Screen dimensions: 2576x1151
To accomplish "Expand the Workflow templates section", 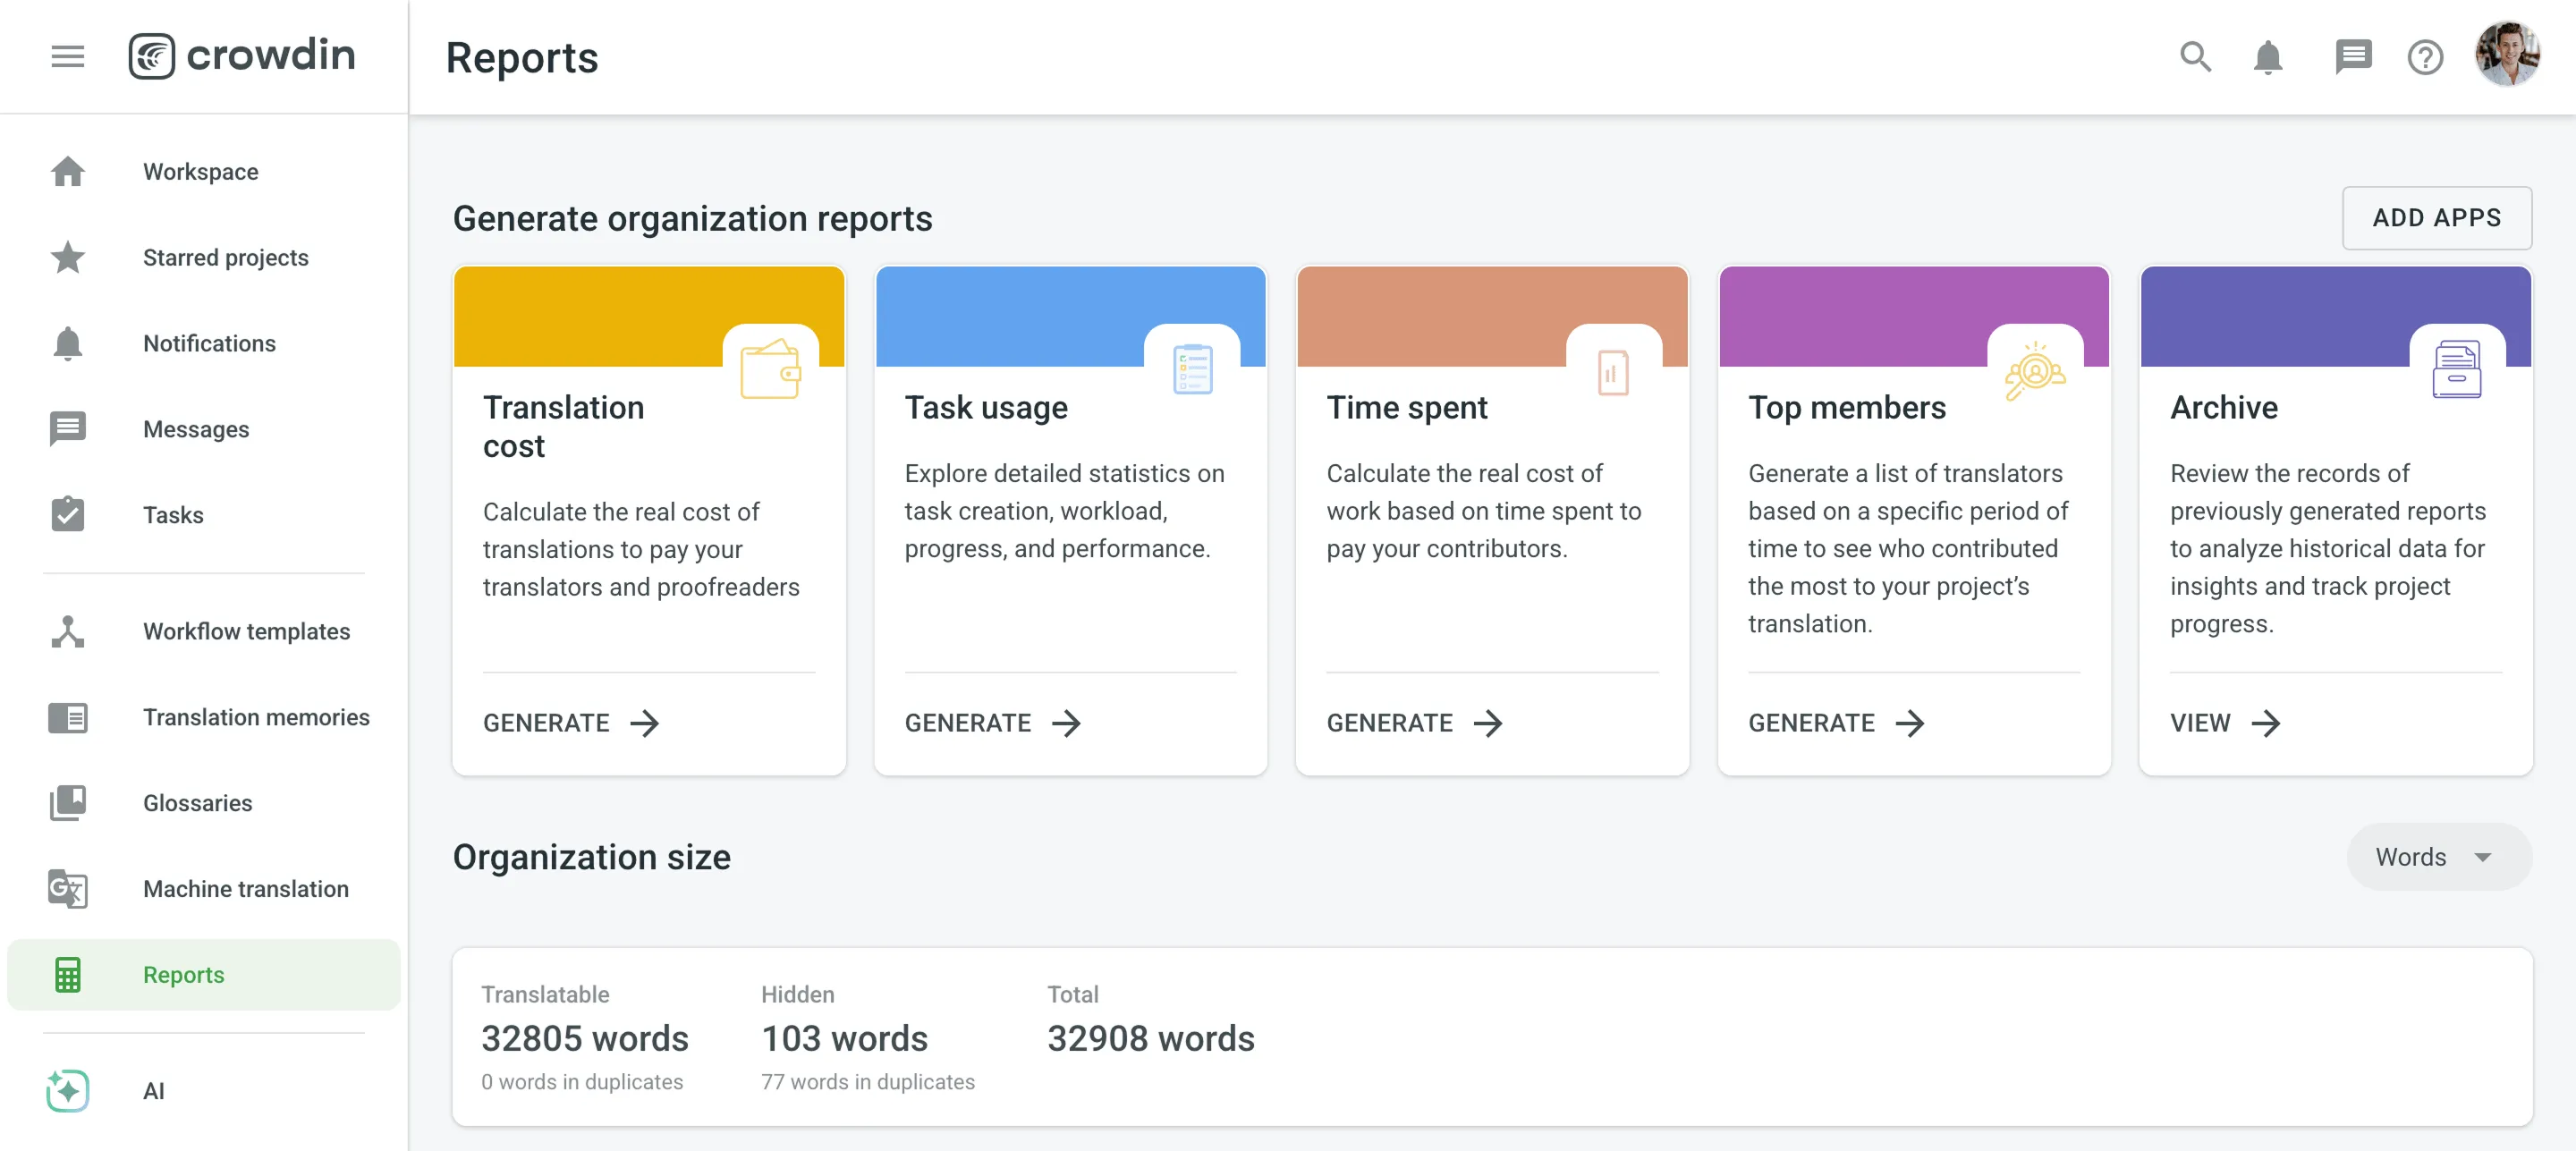I will coord(246,631).
